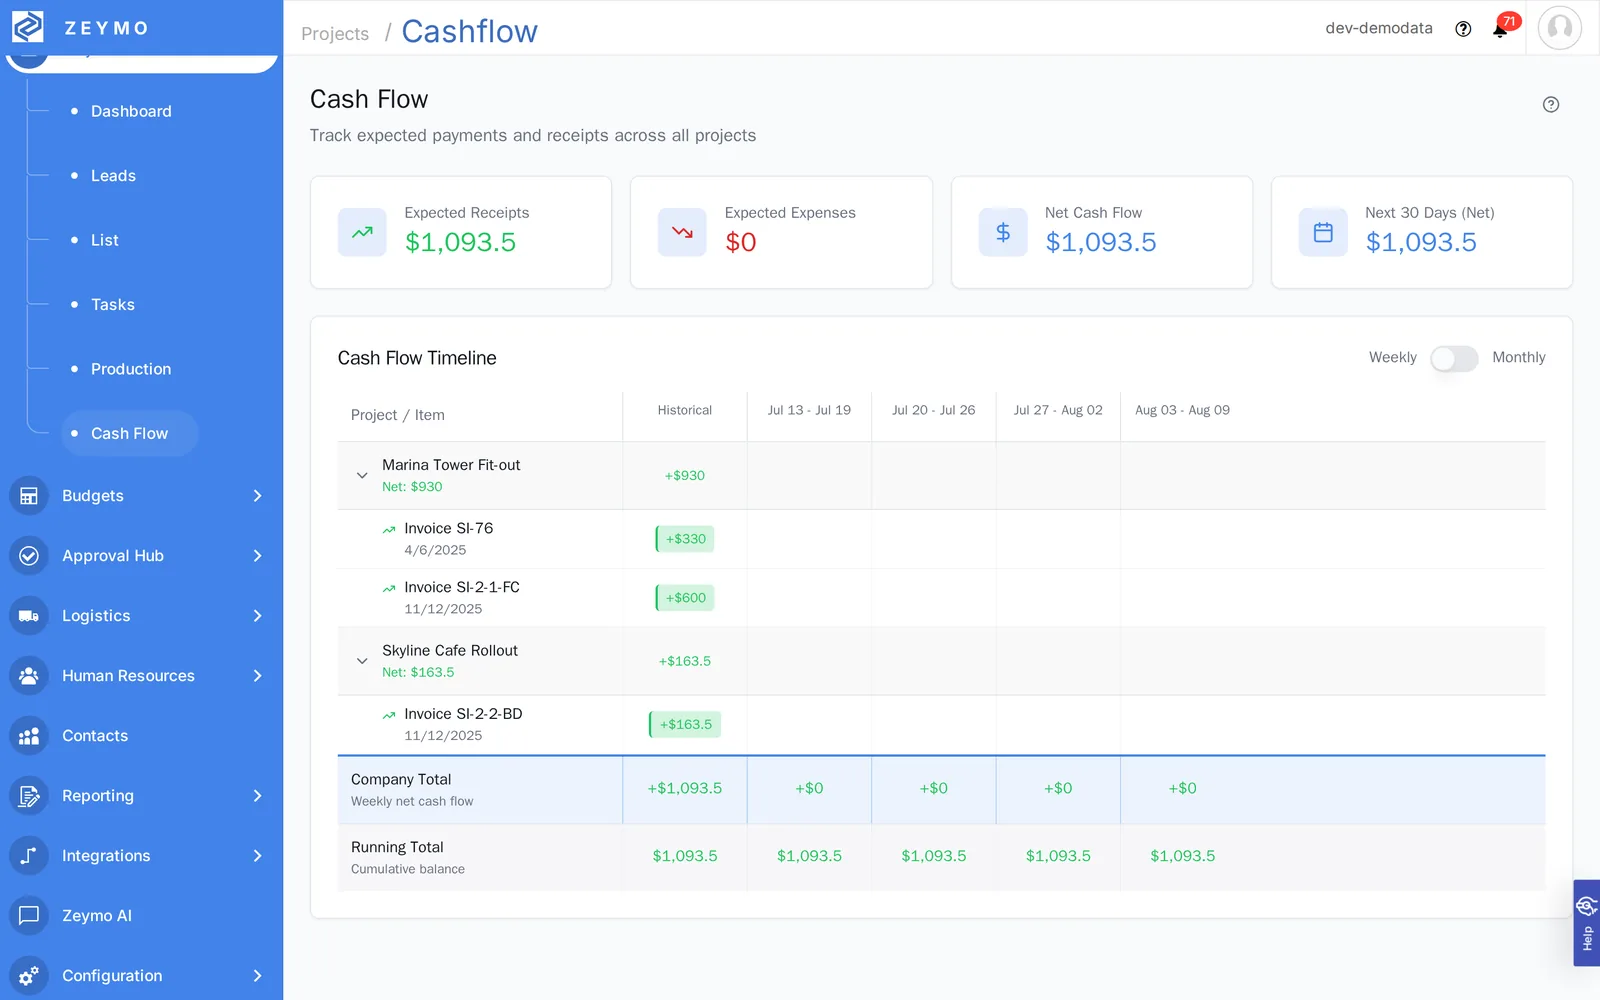Click the Running Total row label
1600x1000 pixels.
[397, 848]
